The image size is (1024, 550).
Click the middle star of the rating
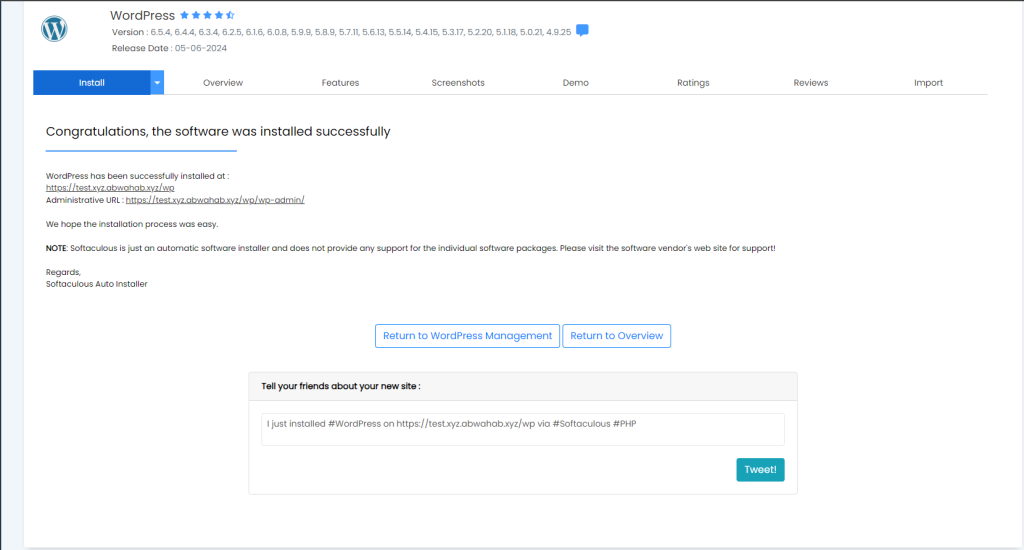[x=207, y=16]
